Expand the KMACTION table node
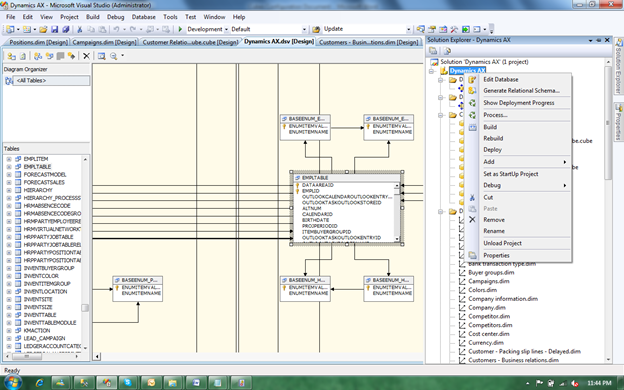Image resolution: width=624 pixels, height=390 pixels. coord(9,330)
